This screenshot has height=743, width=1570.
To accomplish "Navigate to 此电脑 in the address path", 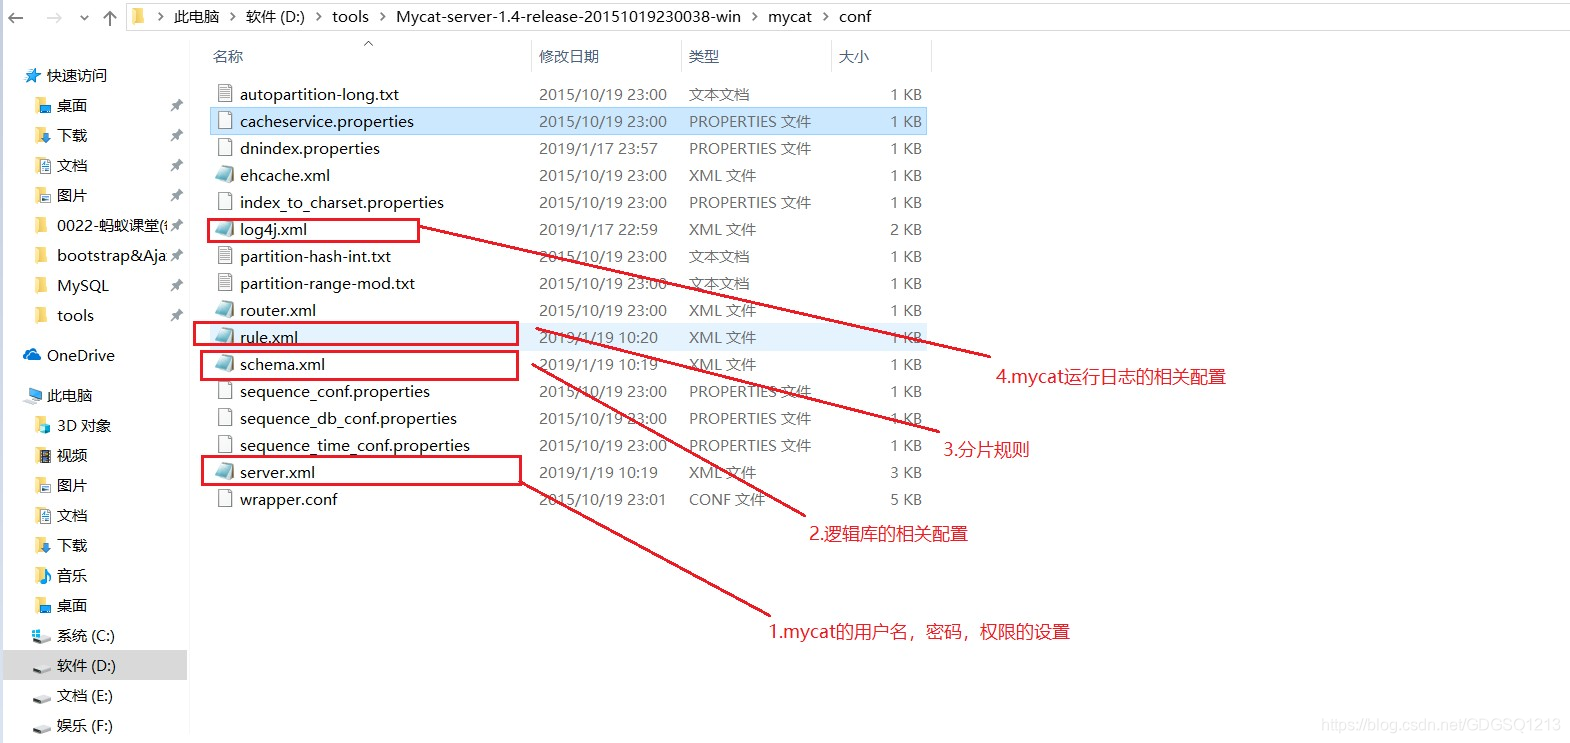I will point(196,16).
